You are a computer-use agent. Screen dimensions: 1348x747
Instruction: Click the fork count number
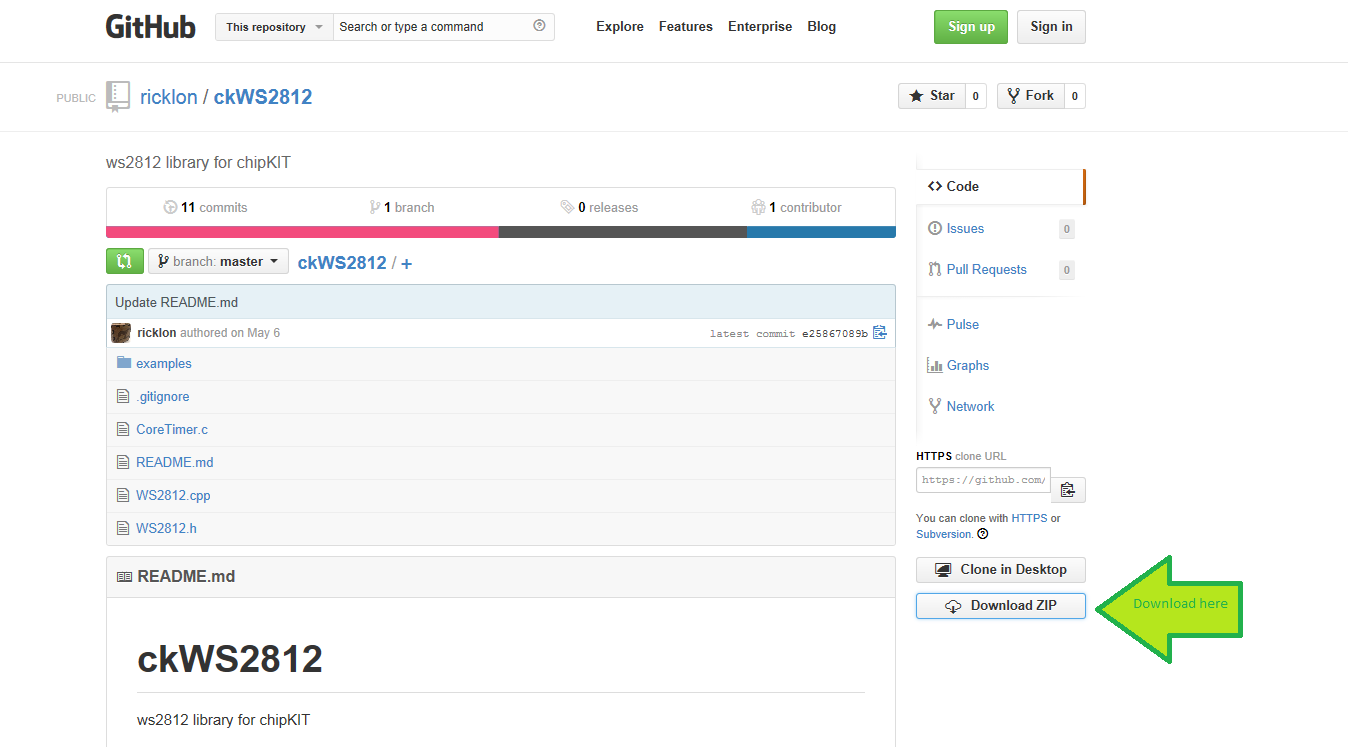coord(1075,96)
